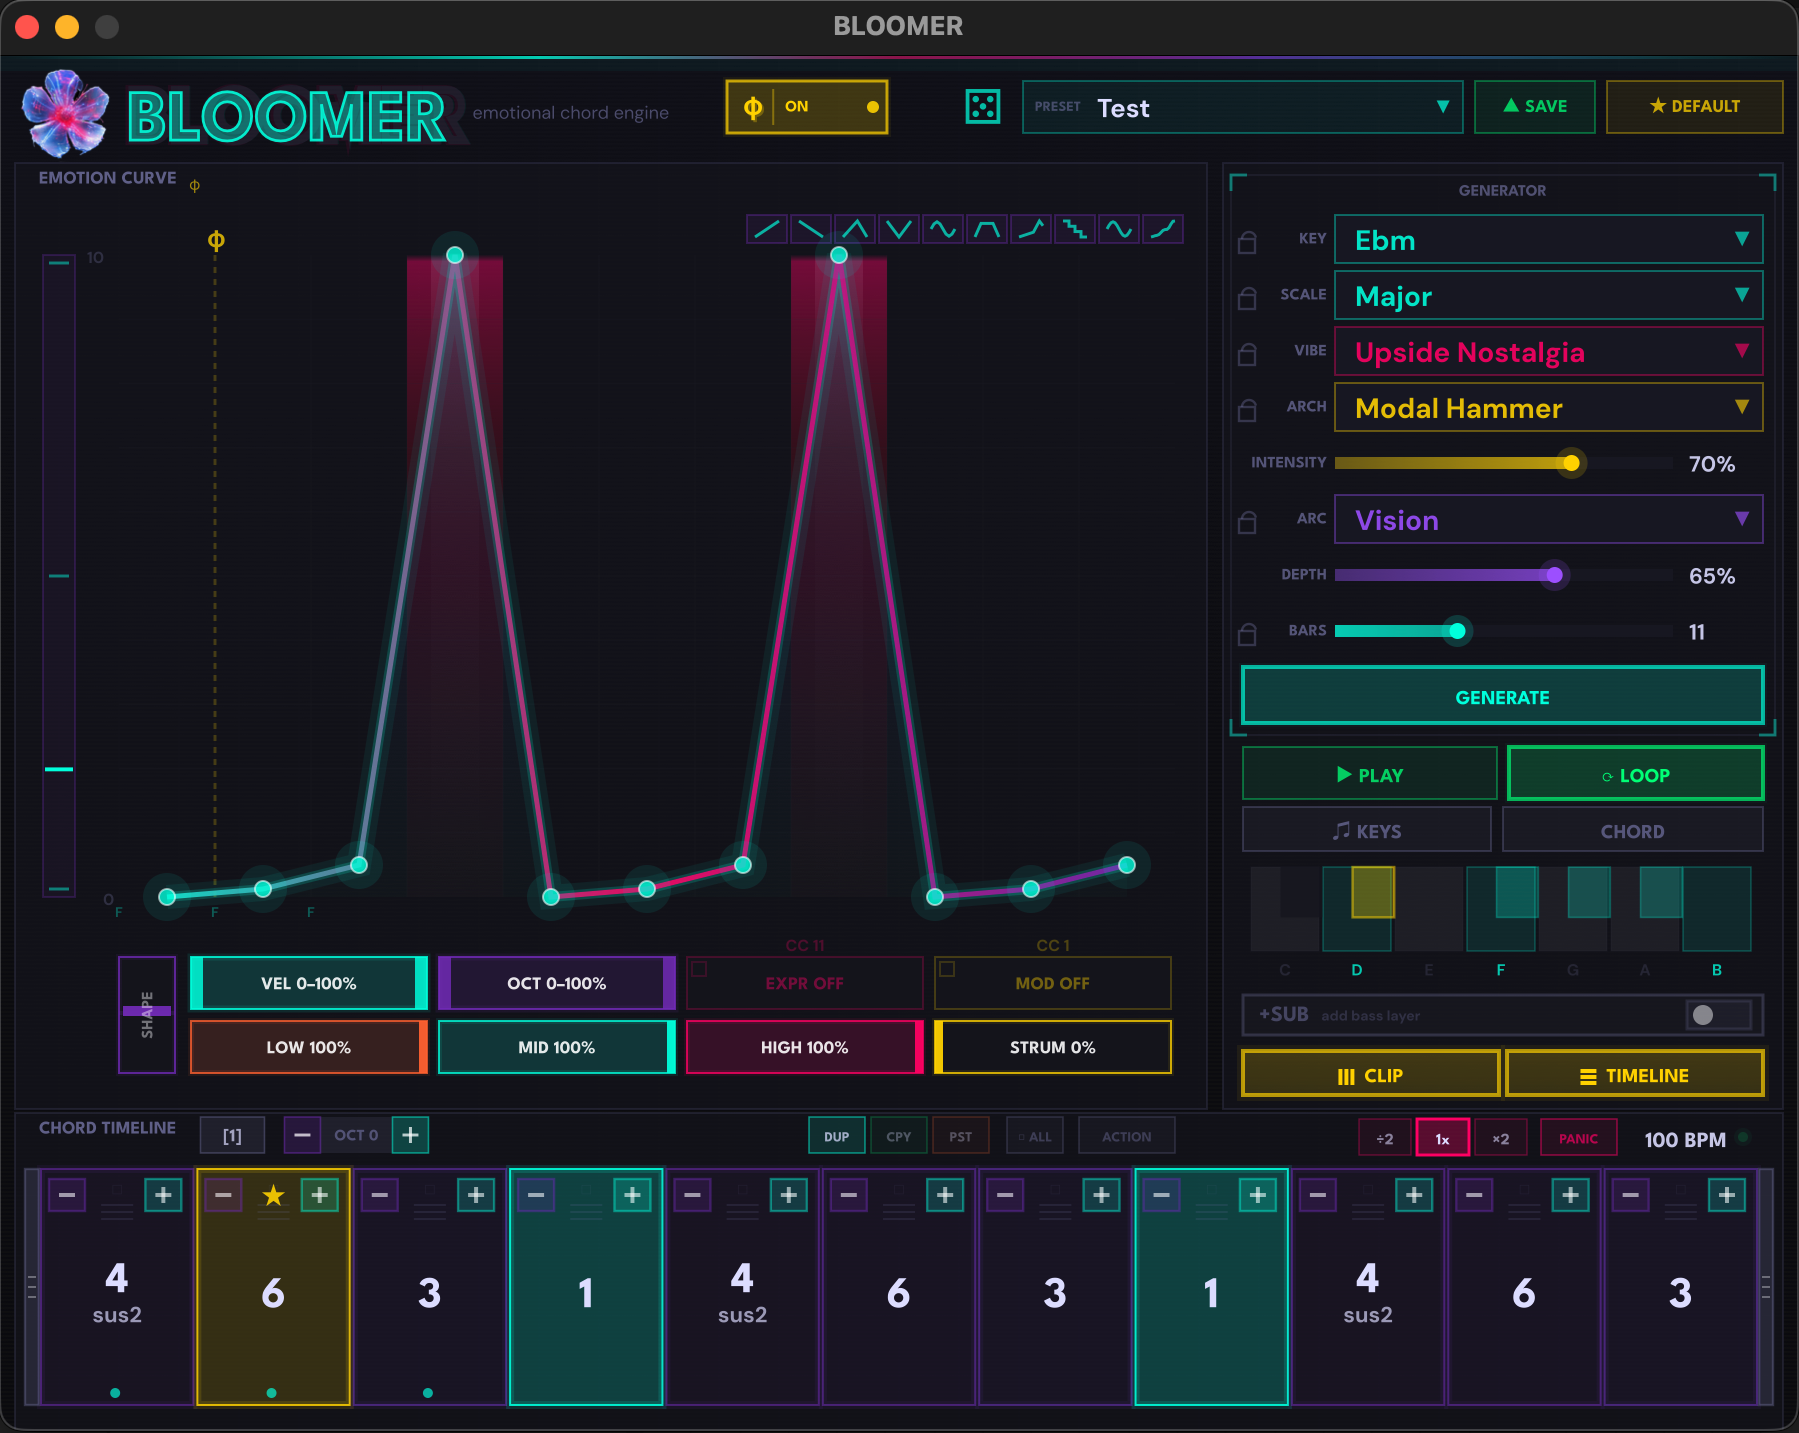Image resolution: width=1799 pixels, height=1433 pixels.
Task: Click the Bloomer flower logo
Action: (x=66, y=113)
